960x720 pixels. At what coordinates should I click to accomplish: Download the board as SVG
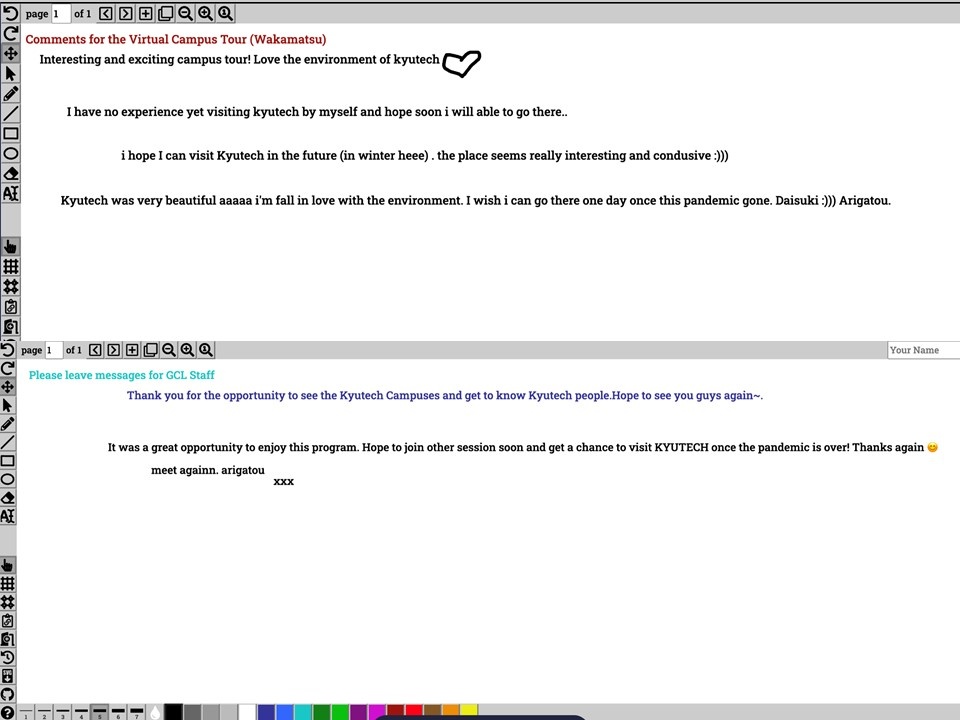7,676
